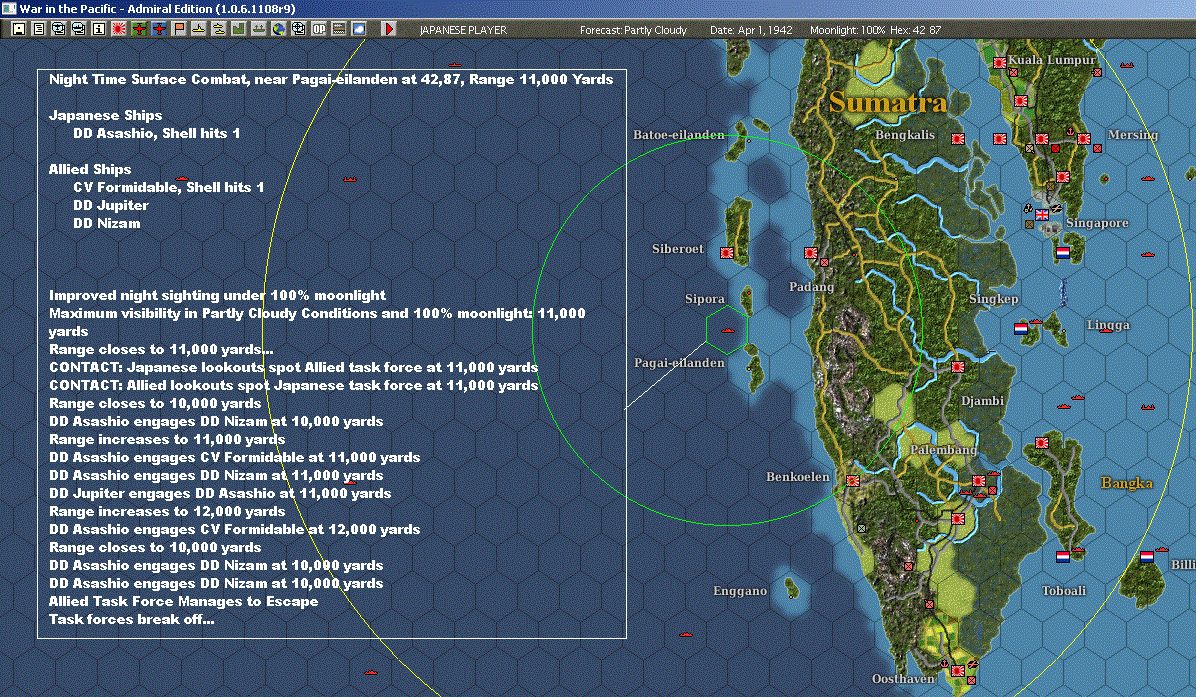Screen dimensions: 1196x697
Task: Click the crosshair target toolbar icon
Action: pos(299,29)
